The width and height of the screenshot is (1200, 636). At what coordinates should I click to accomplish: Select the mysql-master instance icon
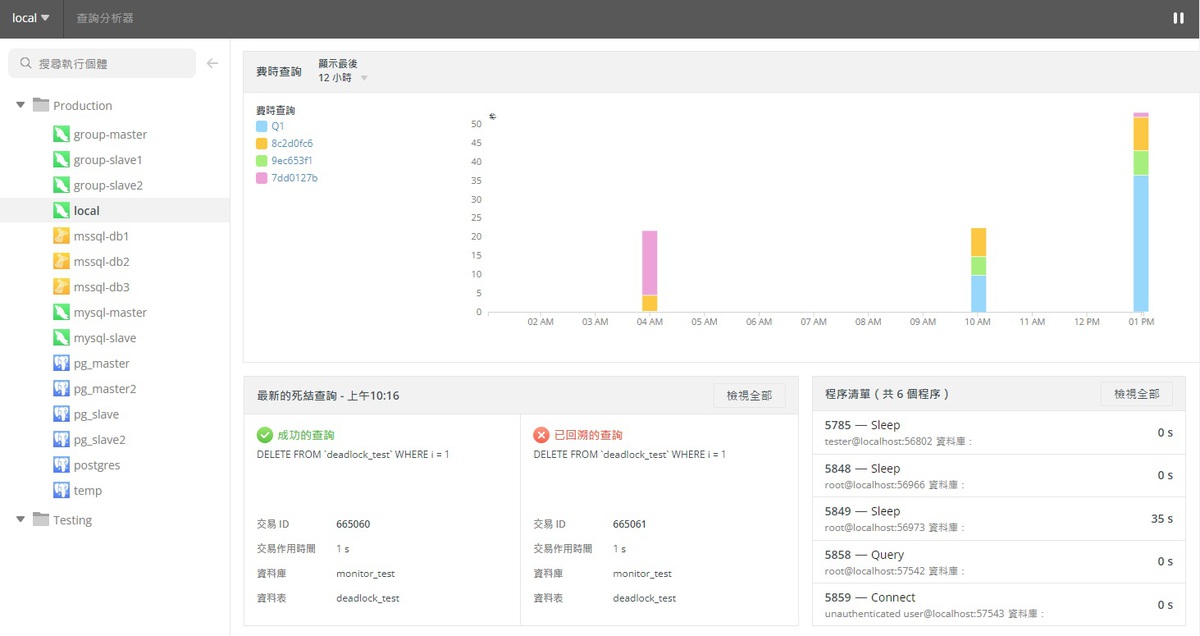(59, 312)
